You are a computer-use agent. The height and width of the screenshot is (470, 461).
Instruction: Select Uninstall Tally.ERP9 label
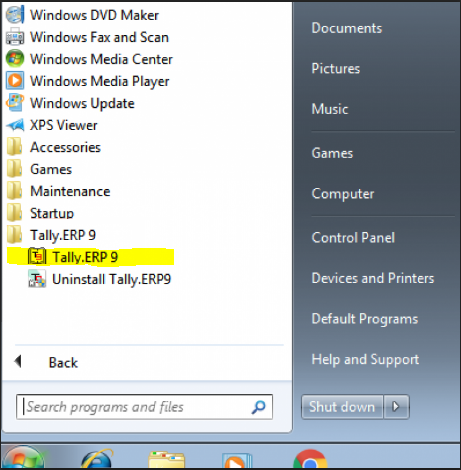coord(111,279)
